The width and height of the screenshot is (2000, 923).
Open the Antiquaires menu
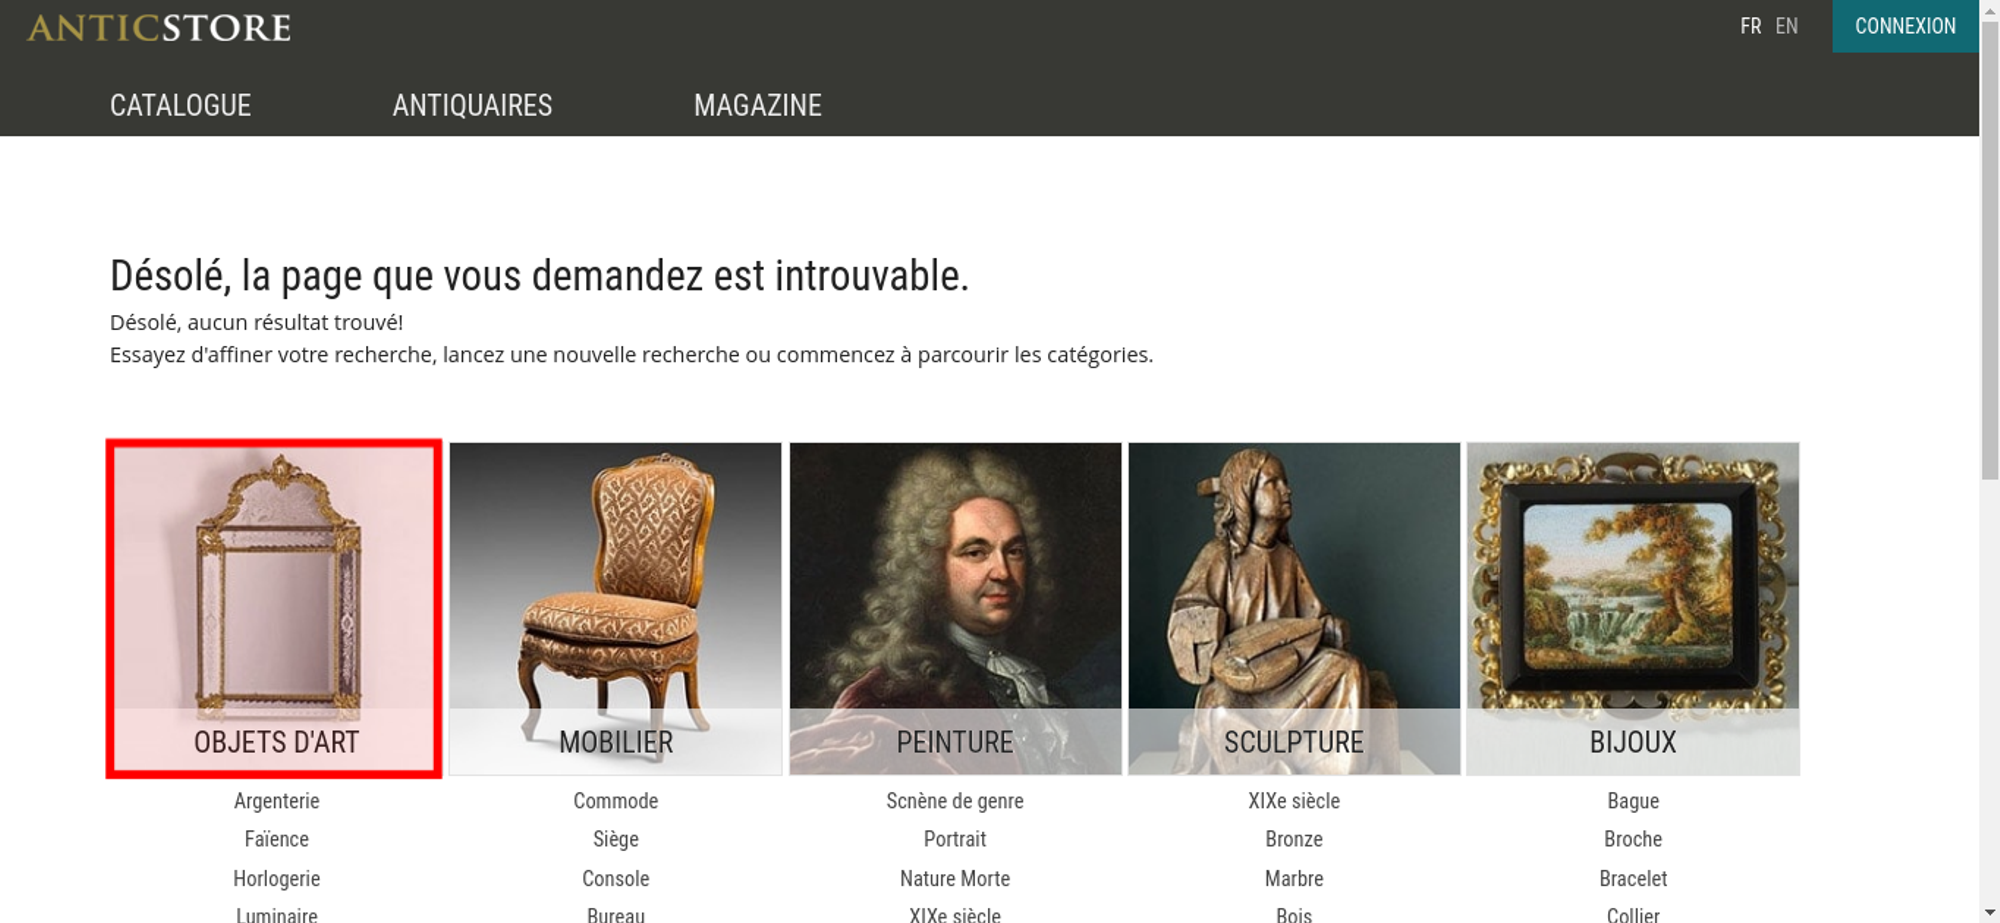click(x=472, y=105)
